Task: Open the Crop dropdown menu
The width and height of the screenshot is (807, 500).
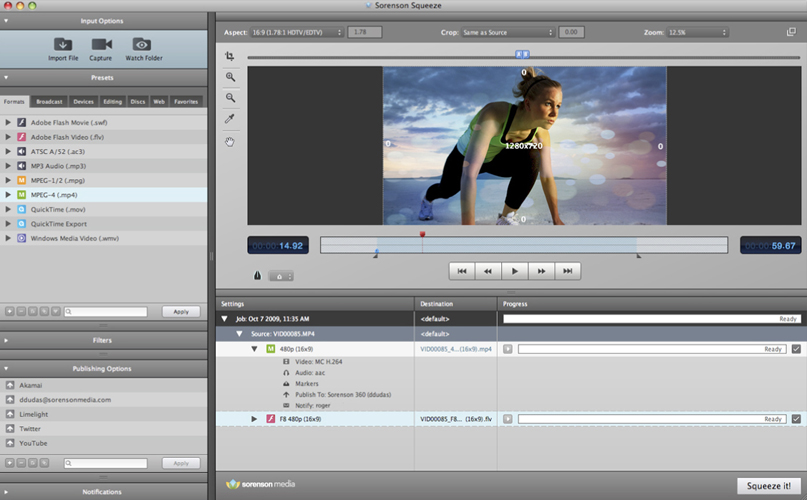Action: click(509, 33)
